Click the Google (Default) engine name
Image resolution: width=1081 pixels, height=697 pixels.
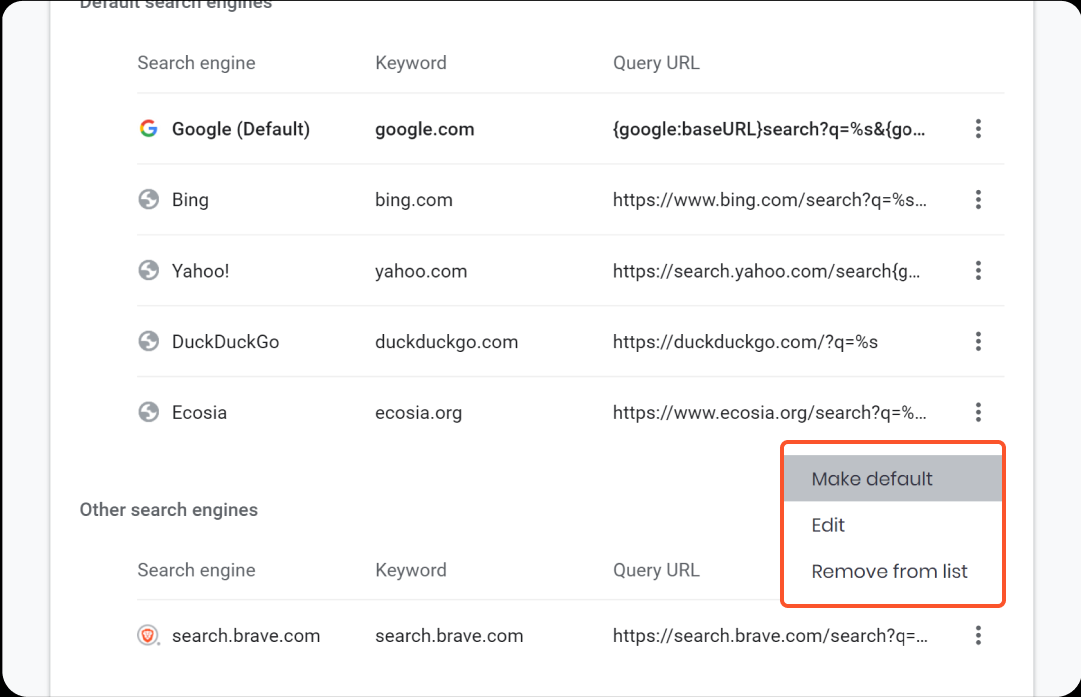pyautogui.click(x=241, y=130)
